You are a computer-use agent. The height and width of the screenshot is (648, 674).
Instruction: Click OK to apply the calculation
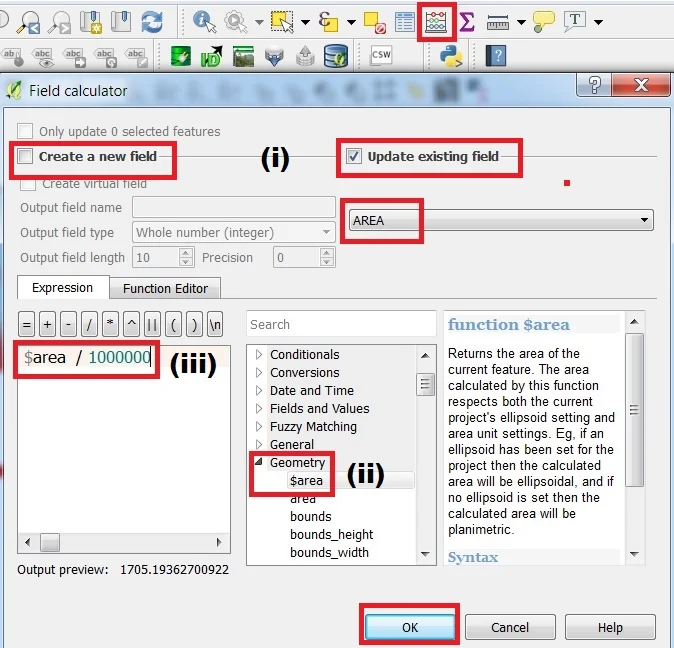(410, 627)
